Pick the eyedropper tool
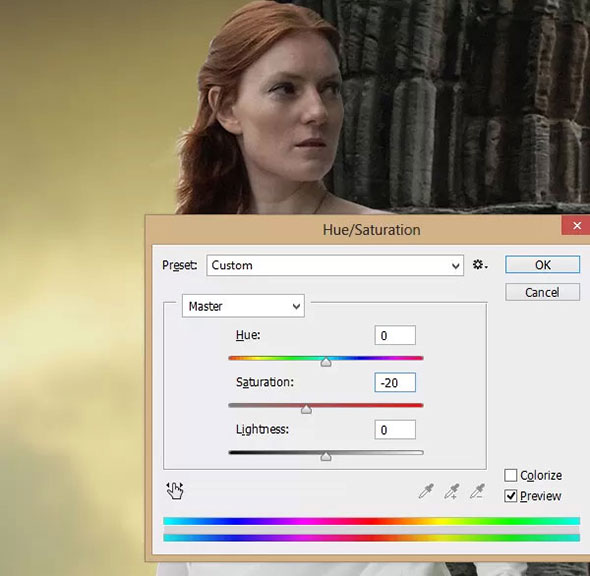 pyautogui.click(x=426, y=491)
